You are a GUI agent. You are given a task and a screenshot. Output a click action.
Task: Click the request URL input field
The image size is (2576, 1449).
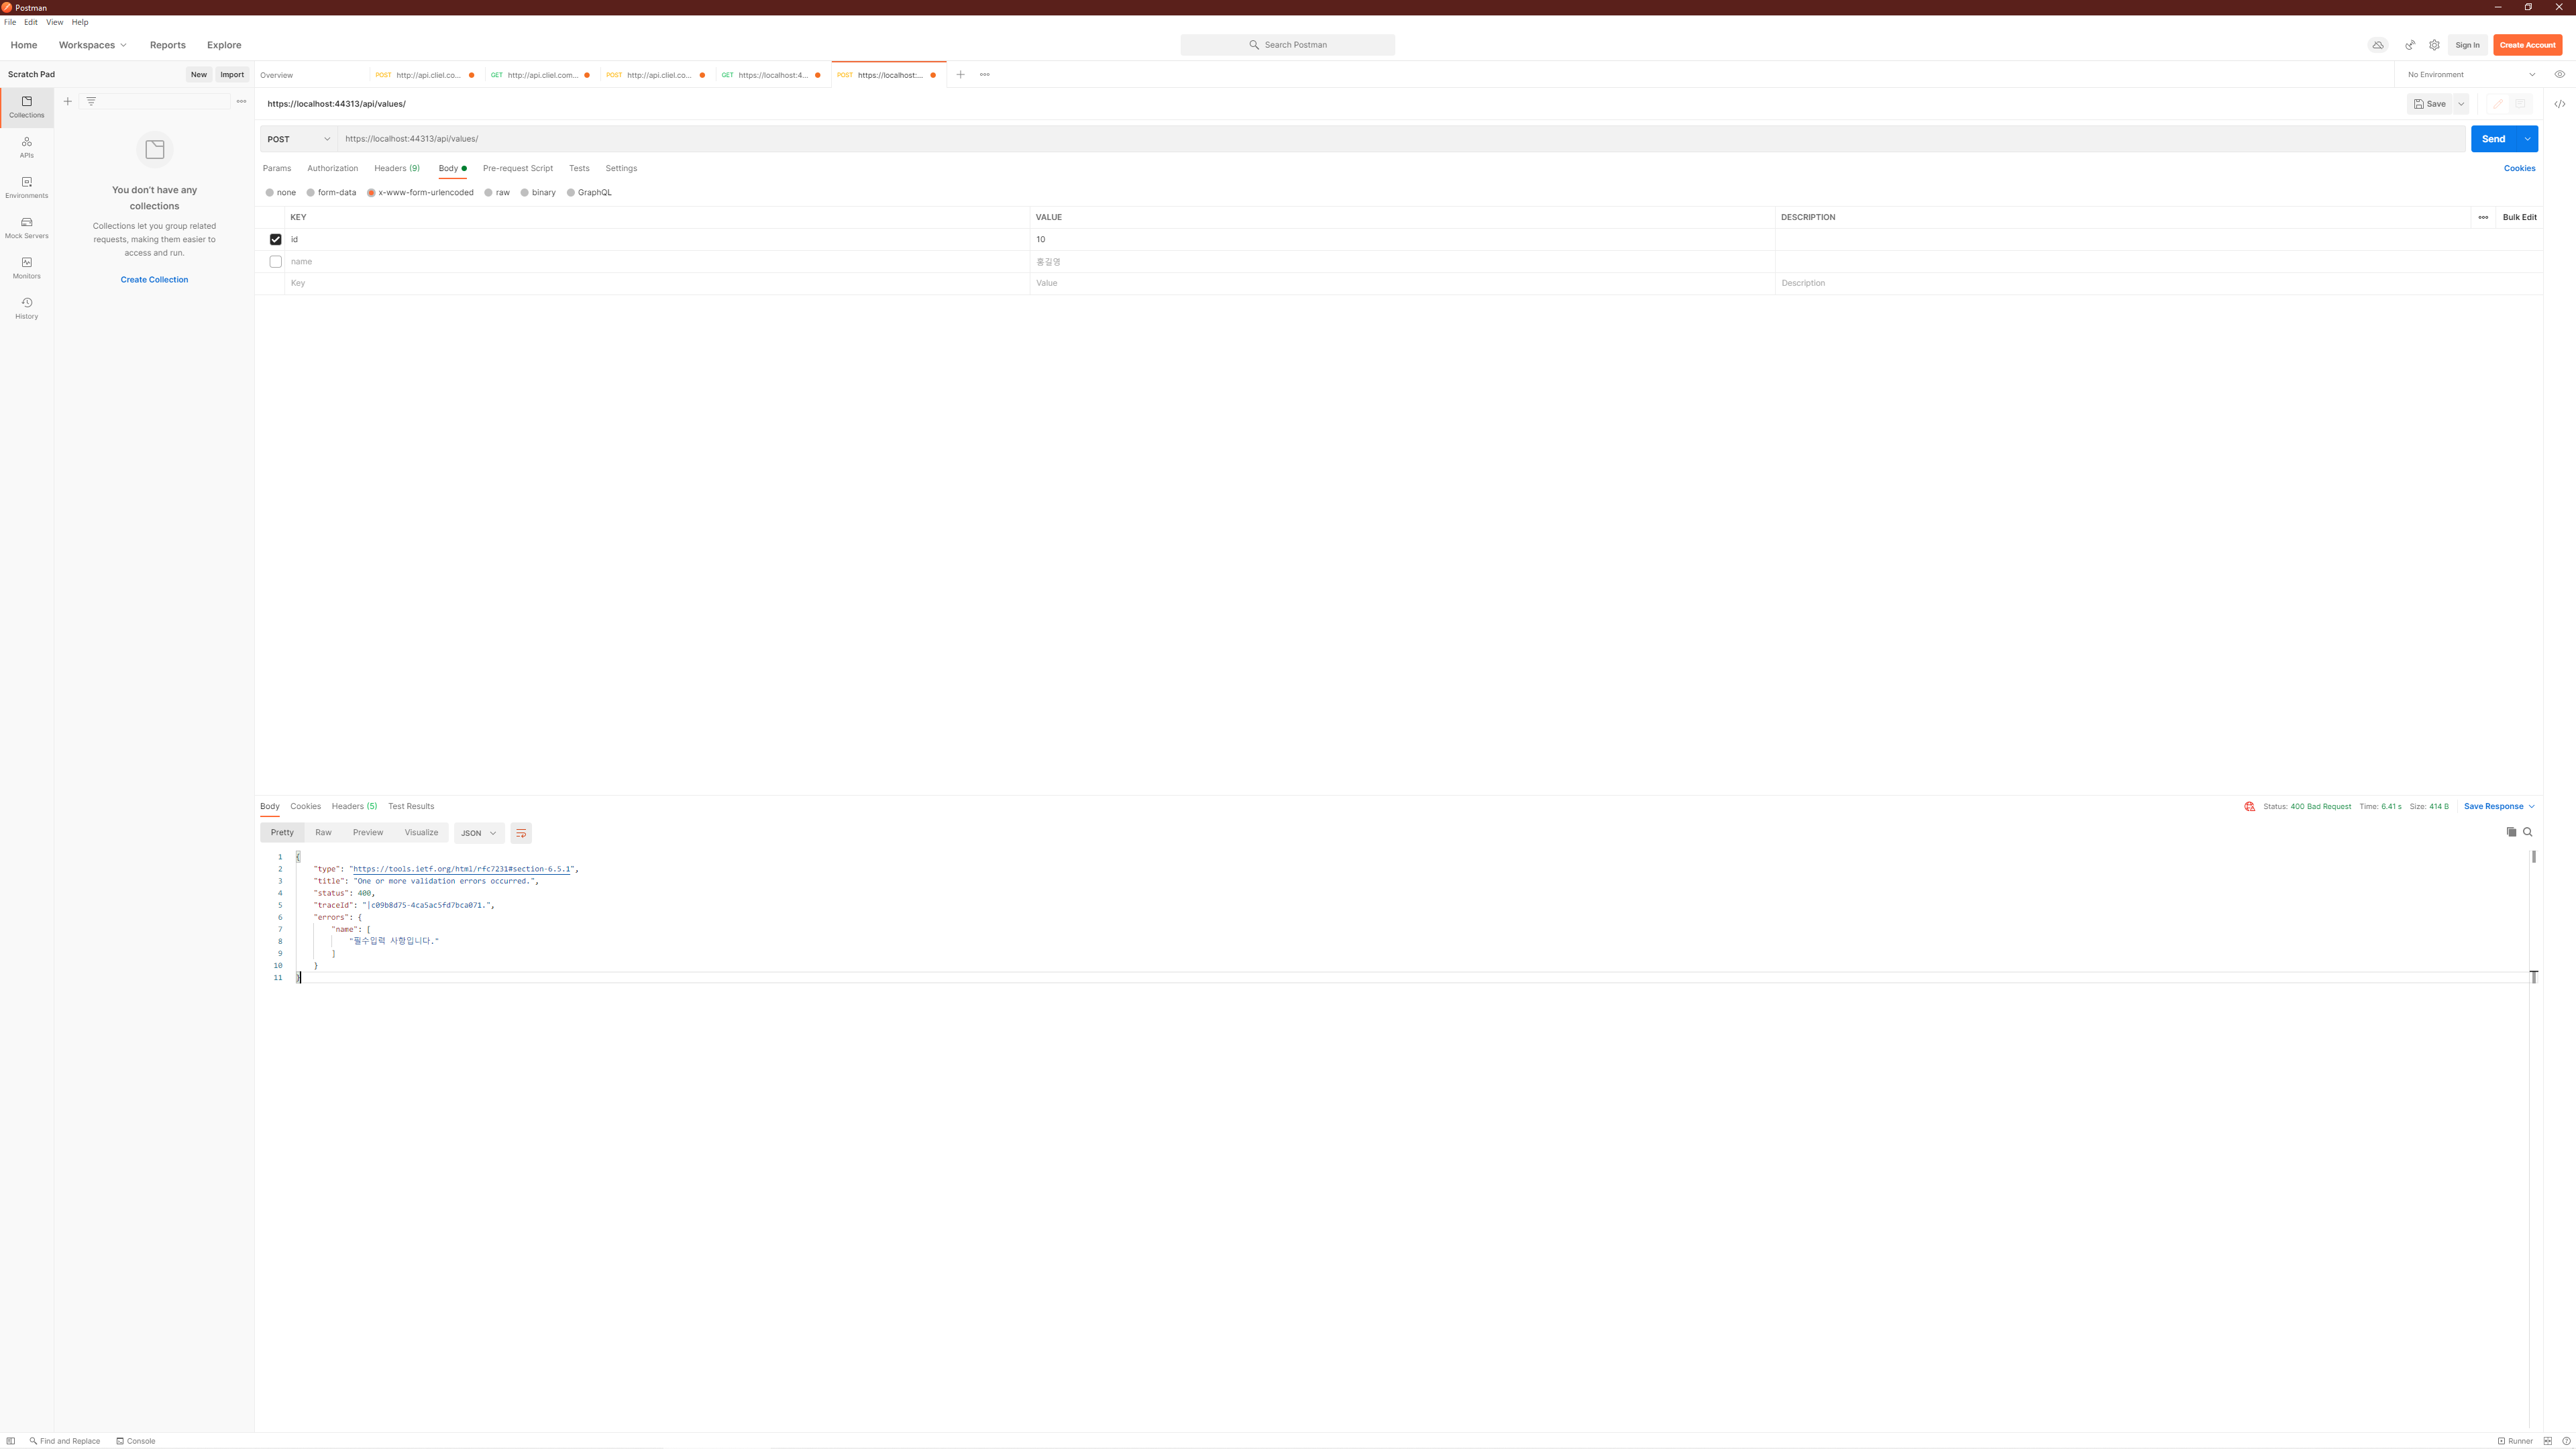1400,139
